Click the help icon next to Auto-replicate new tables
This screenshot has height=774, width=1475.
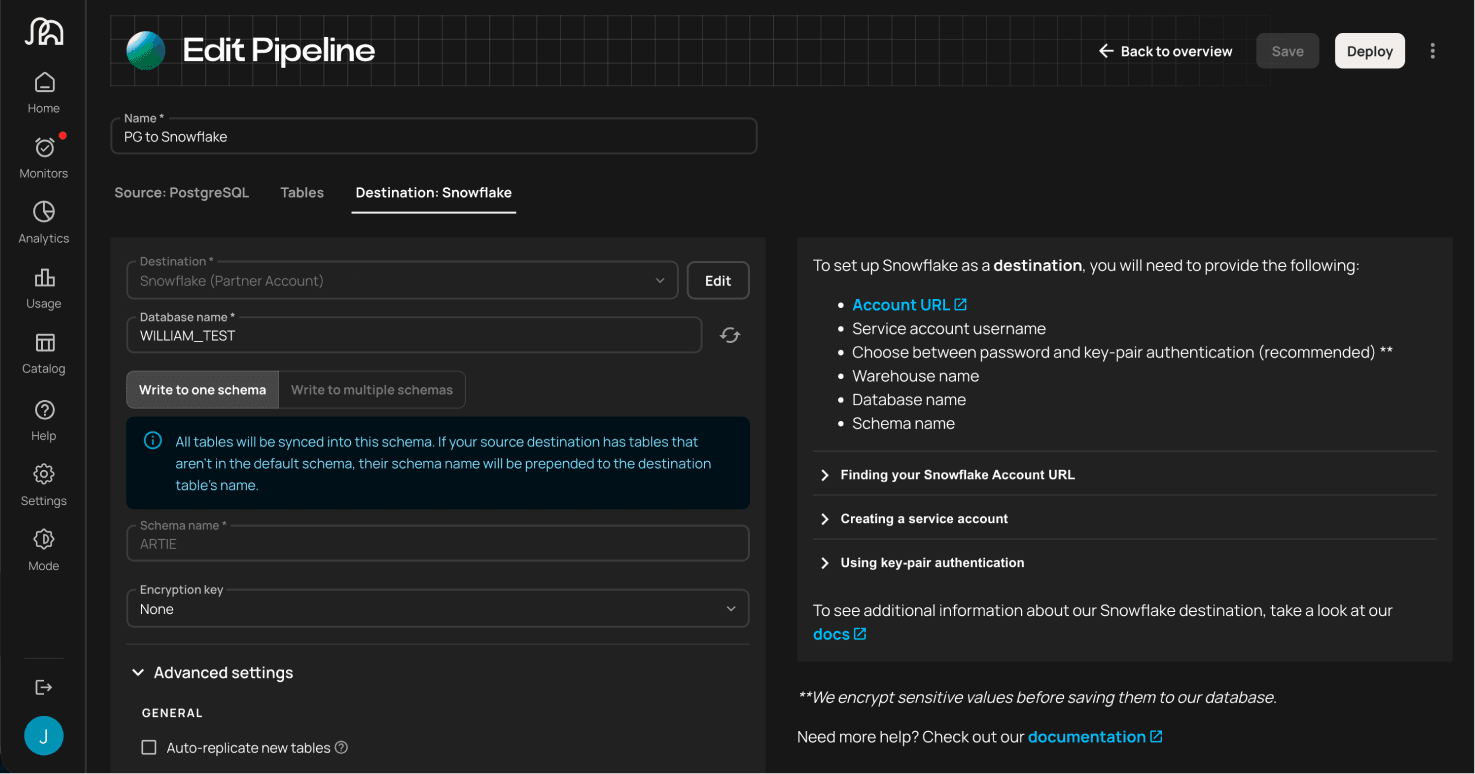(341, 748)
